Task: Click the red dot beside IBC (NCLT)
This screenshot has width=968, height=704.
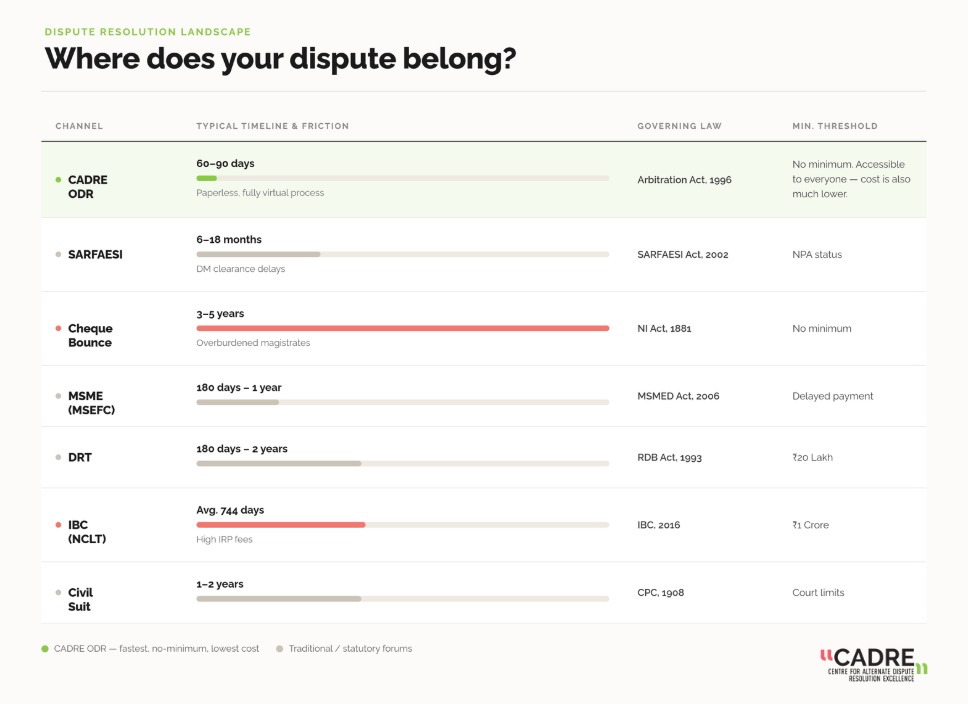Action: coord(59,525)
